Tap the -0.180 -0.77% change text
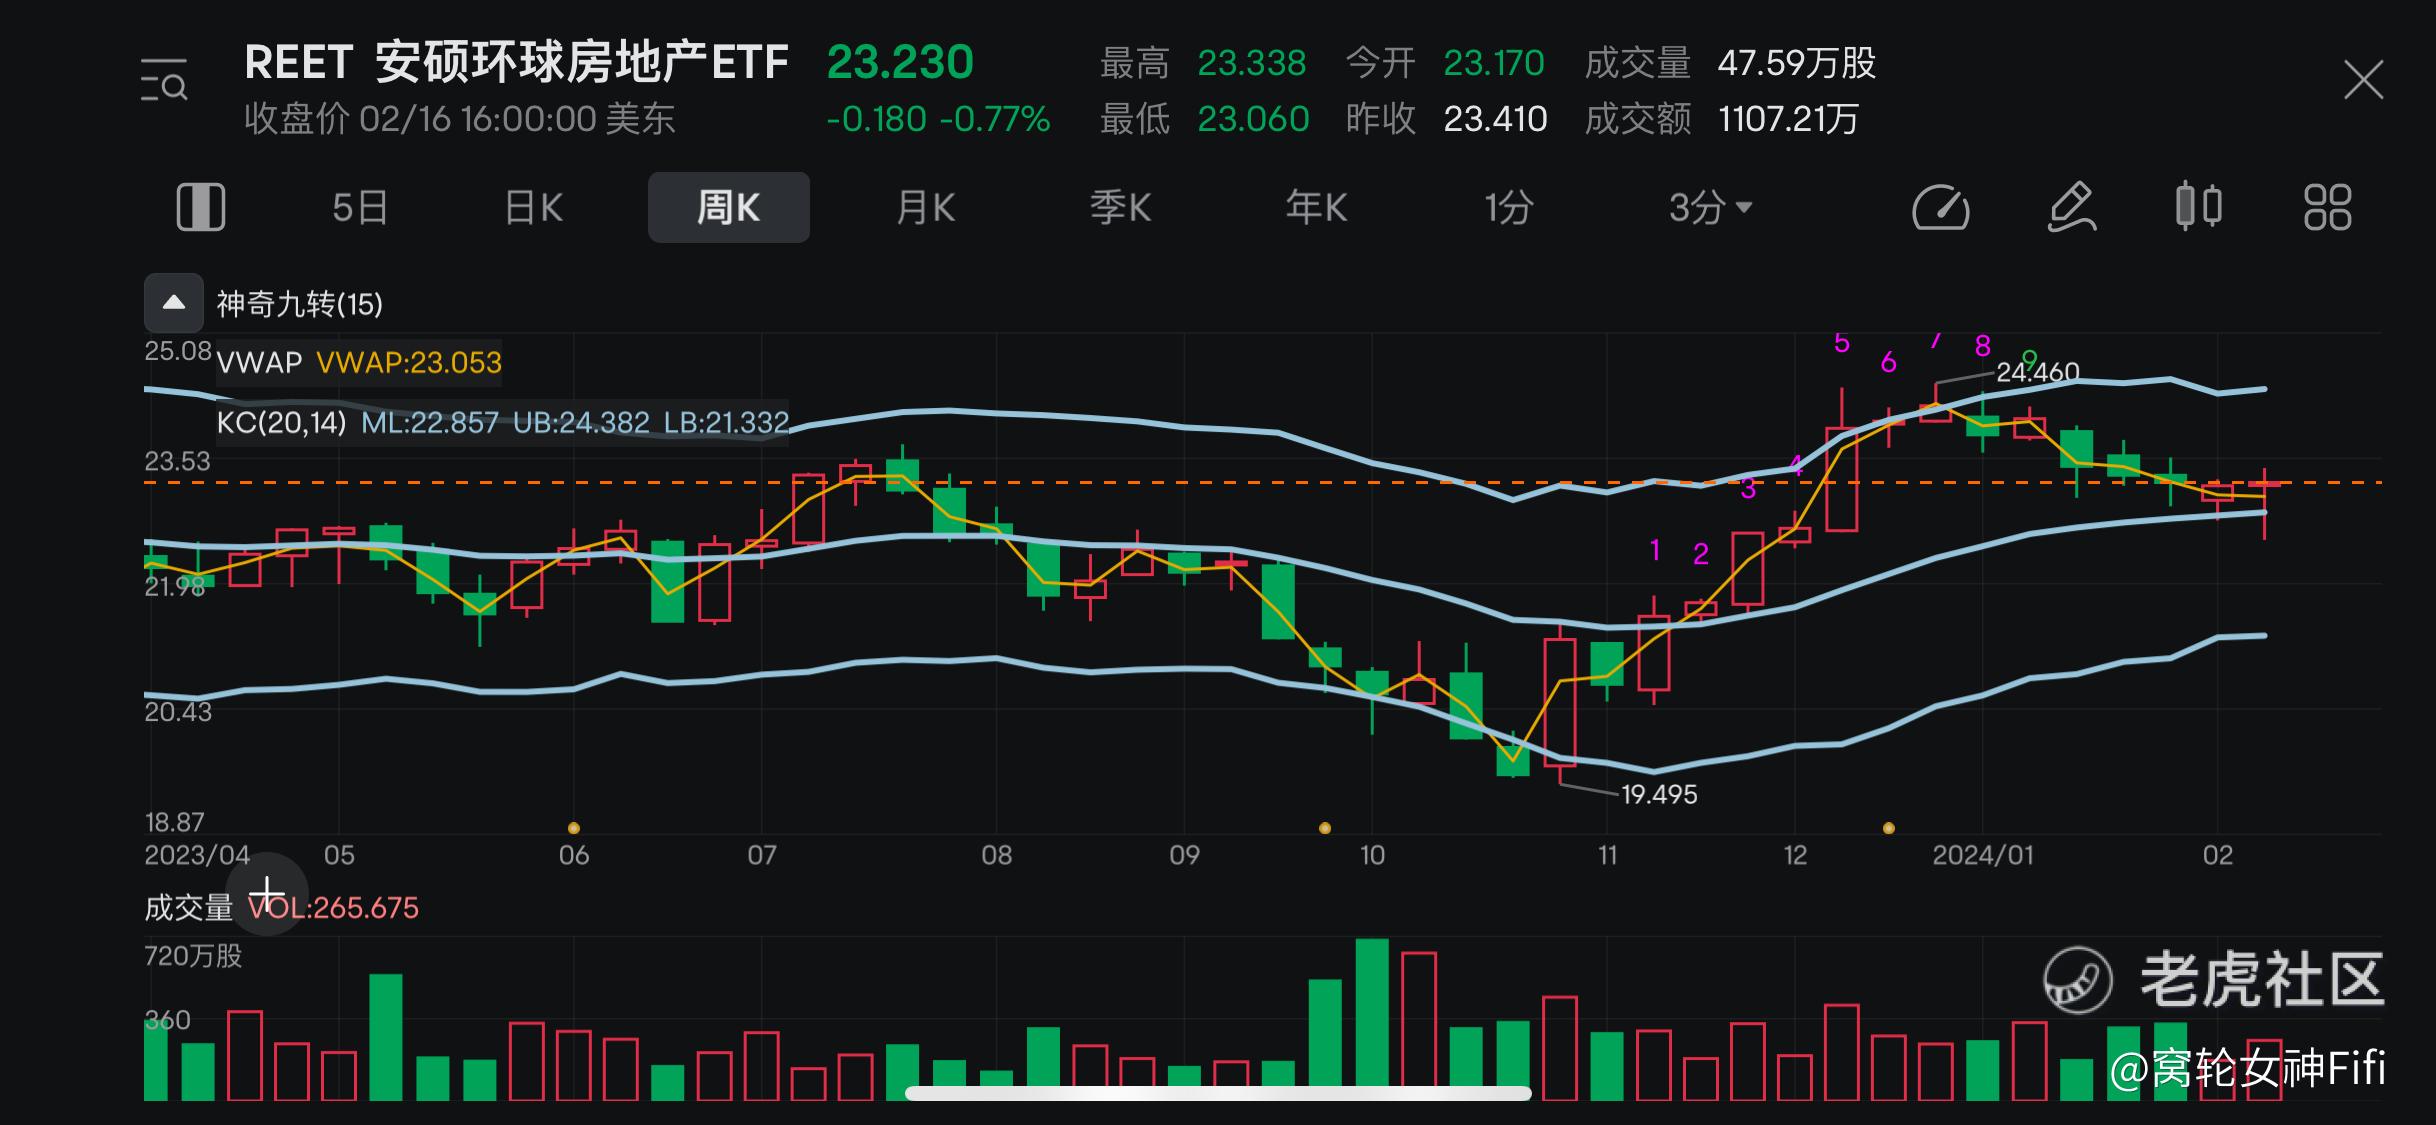 click(938, 119)
